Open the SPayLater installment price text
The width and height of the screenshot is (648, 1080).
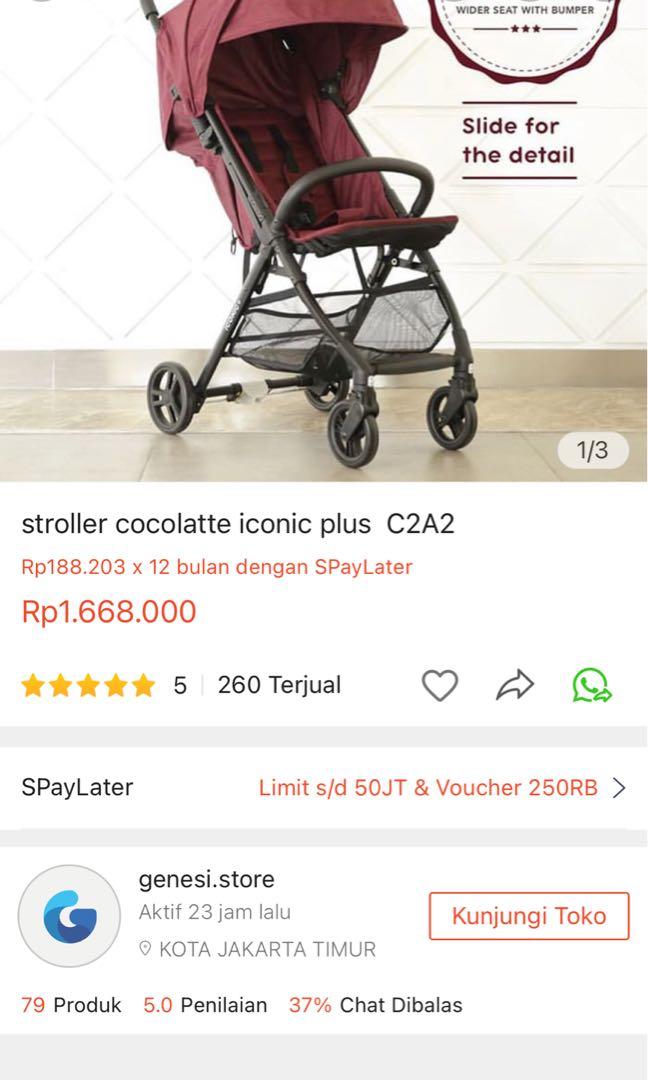click(217, 567)
